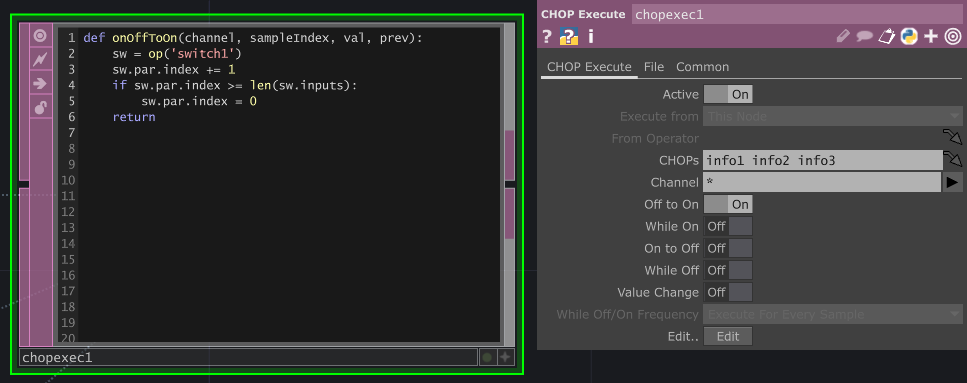Enable the While Off toggle

tap(728, 270)
